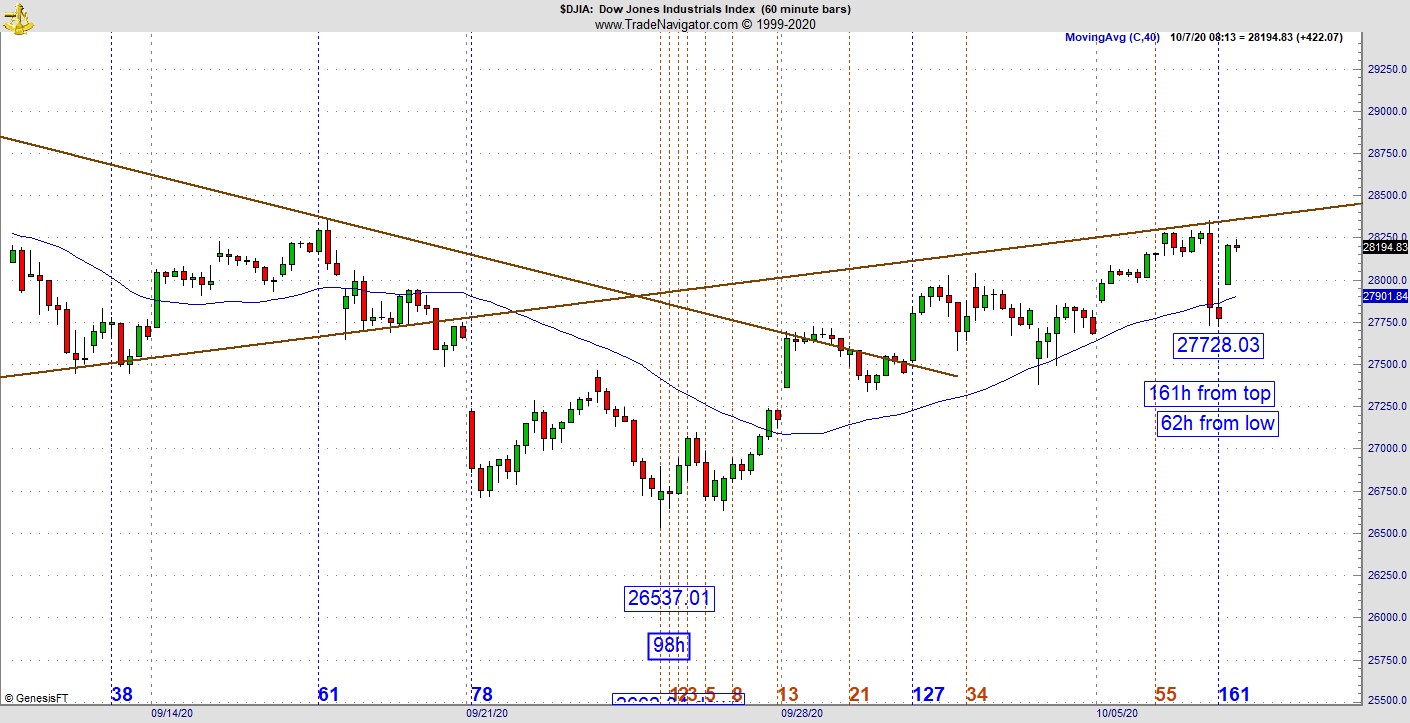Click the 10/05/20 date label

click(x=1119, y=715)
